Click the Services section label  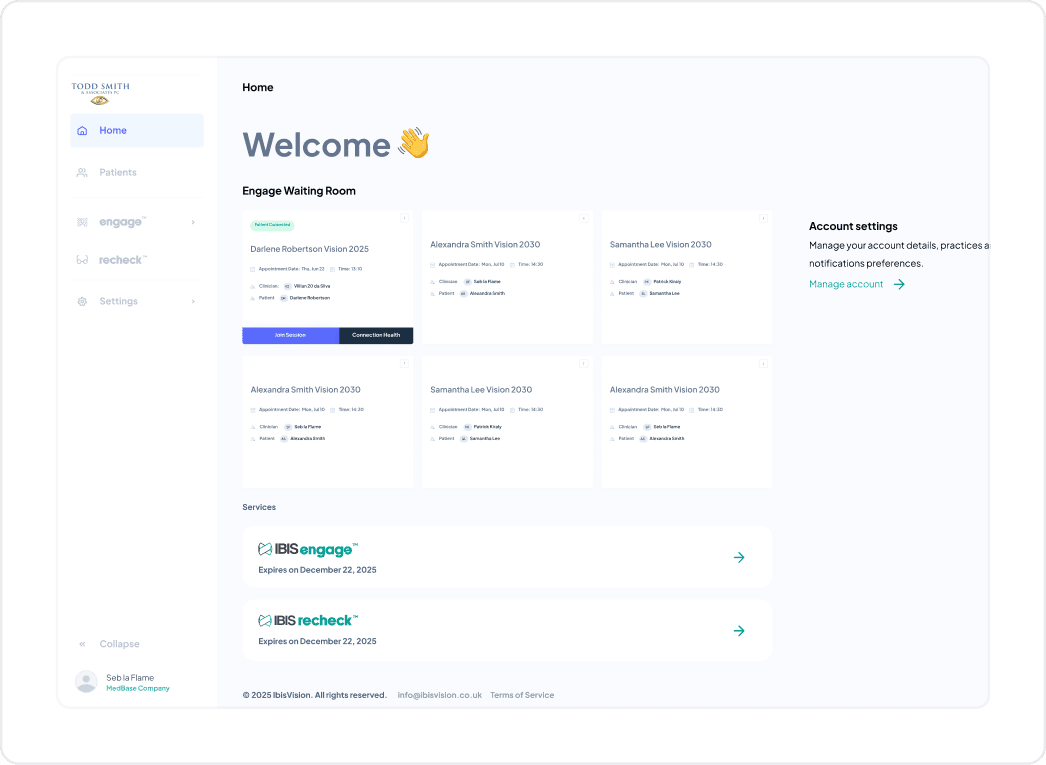tap(259, 507)
